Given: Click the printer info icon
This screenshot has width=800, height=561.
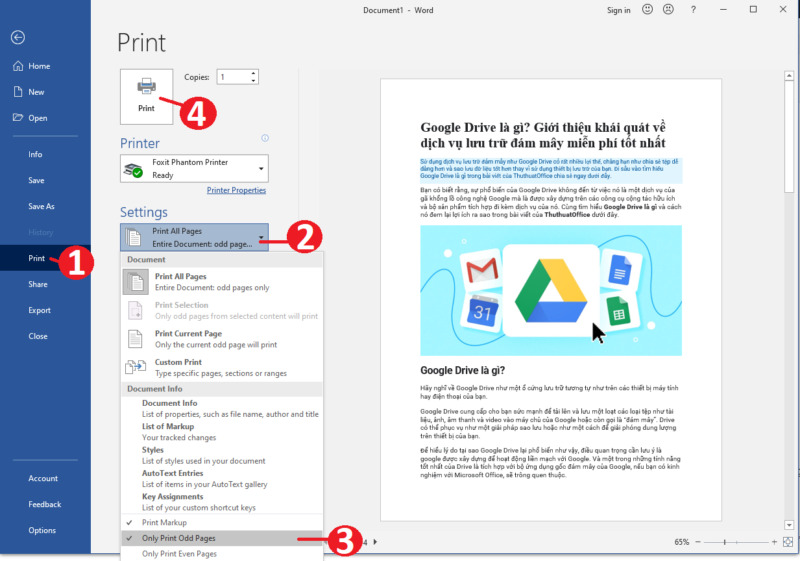Looking at the screenshot, I should point(265,138).
